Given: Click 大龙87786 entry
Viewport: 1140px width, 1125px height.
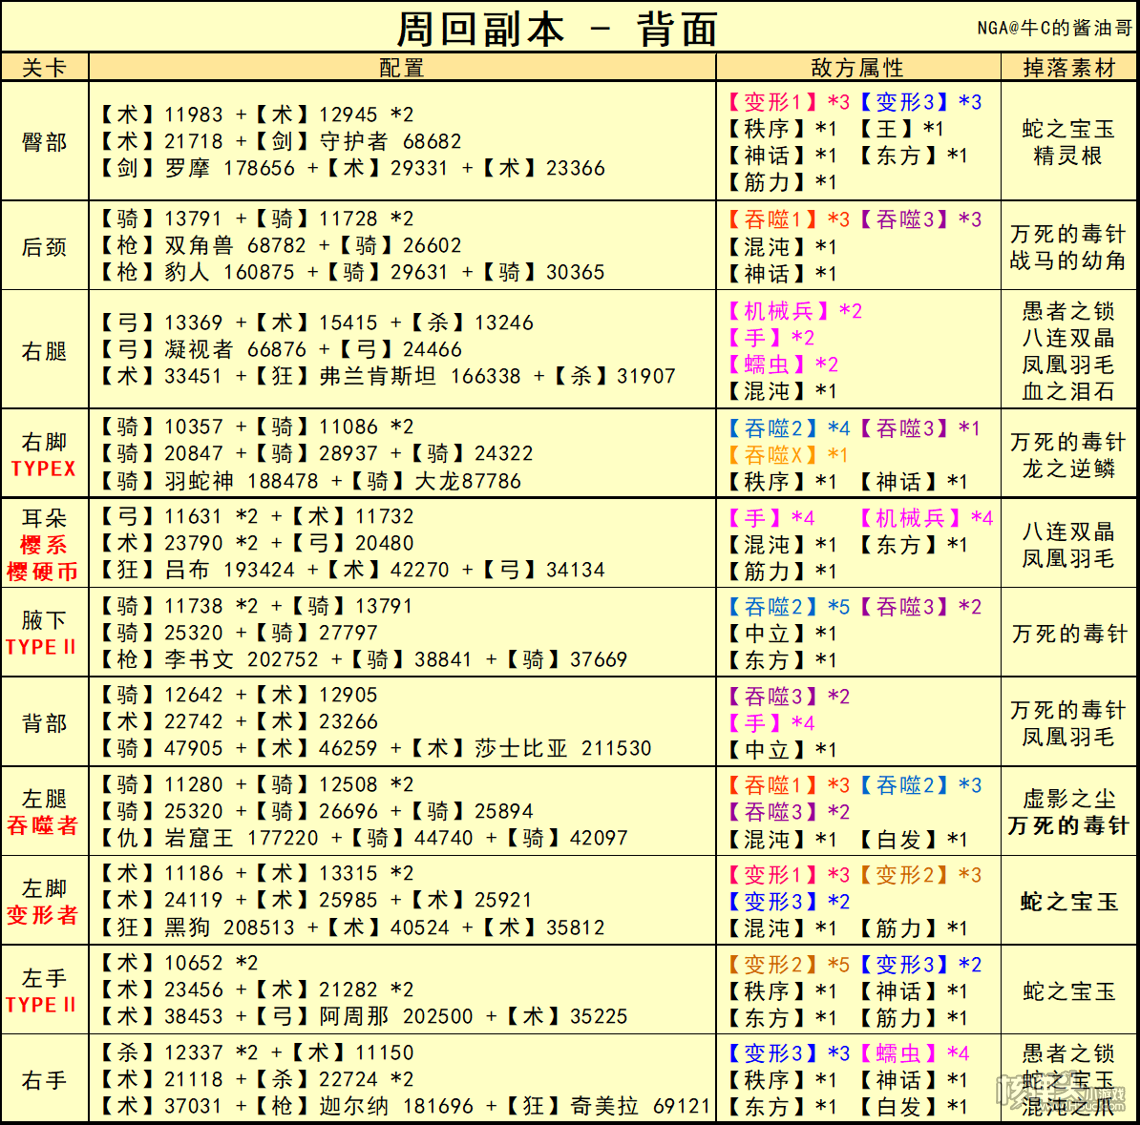Looking at the screenshot, I should point(468,481).
